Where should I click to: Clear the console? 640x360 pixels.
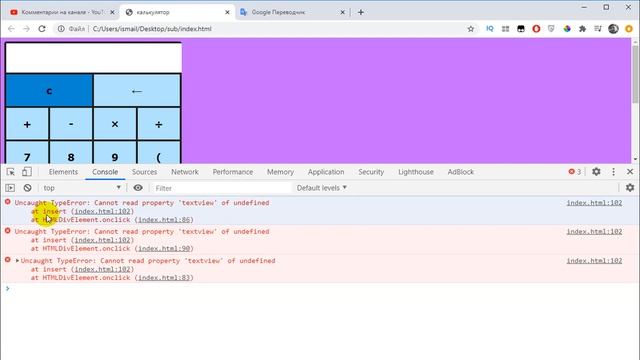(x=27, y=188)
